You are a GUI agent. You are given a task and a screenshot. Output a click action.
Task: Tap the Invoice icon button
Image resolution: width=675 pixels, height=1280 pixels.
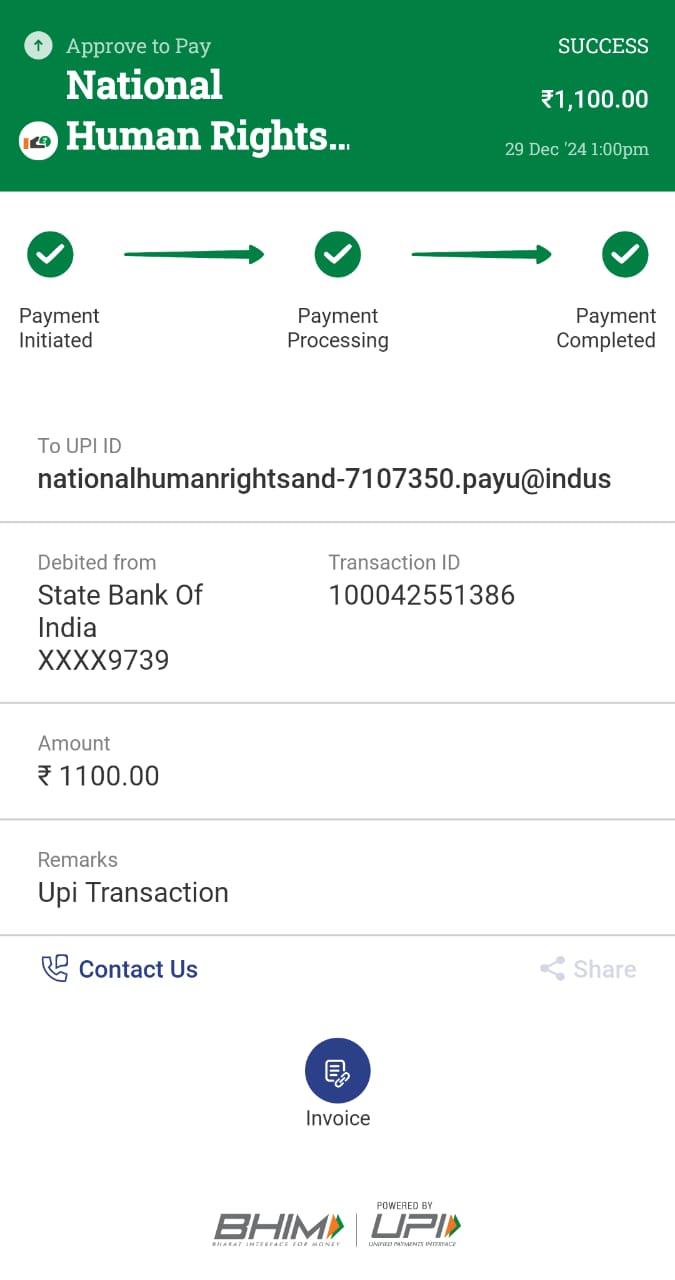coord(337,1071)
